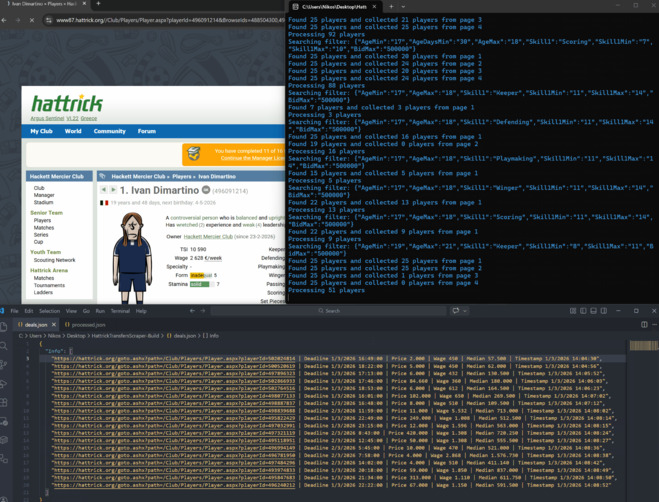The height and width of the screenshot is (502, 659).
Task: Click the manager license icon in the orange banner
Action: 193,153
